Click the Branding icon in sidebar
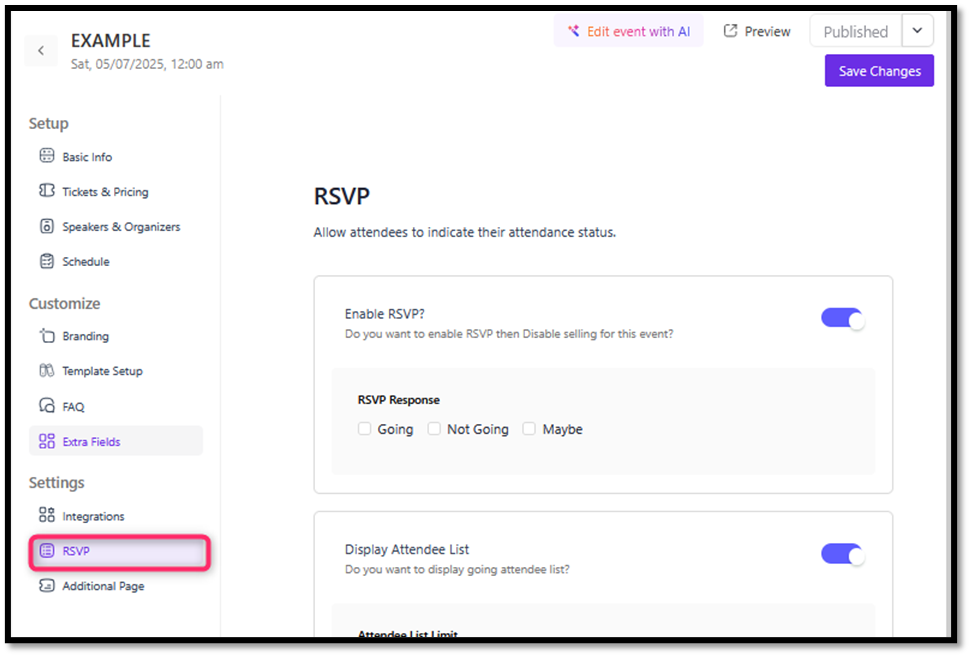Image resolution: width=970 pixels, height=656 pixels. (46, 336)
